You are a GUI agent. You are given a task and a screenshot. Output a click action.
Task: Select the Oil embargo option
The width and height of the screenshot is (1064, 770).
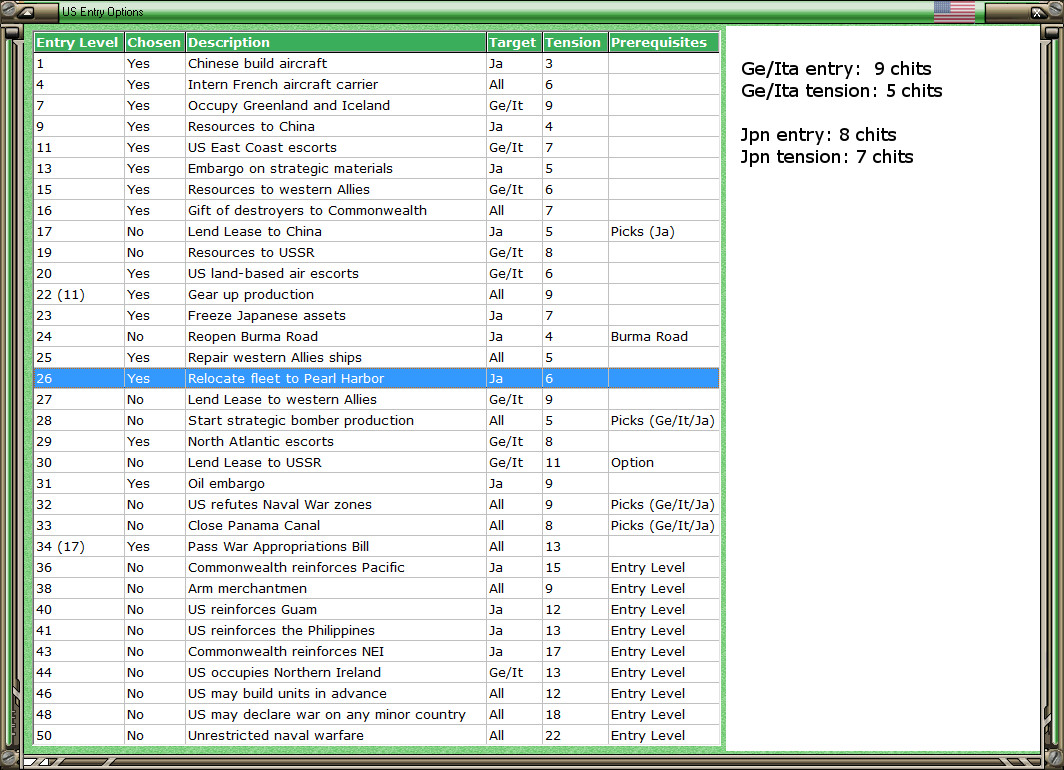pos(377,484)
